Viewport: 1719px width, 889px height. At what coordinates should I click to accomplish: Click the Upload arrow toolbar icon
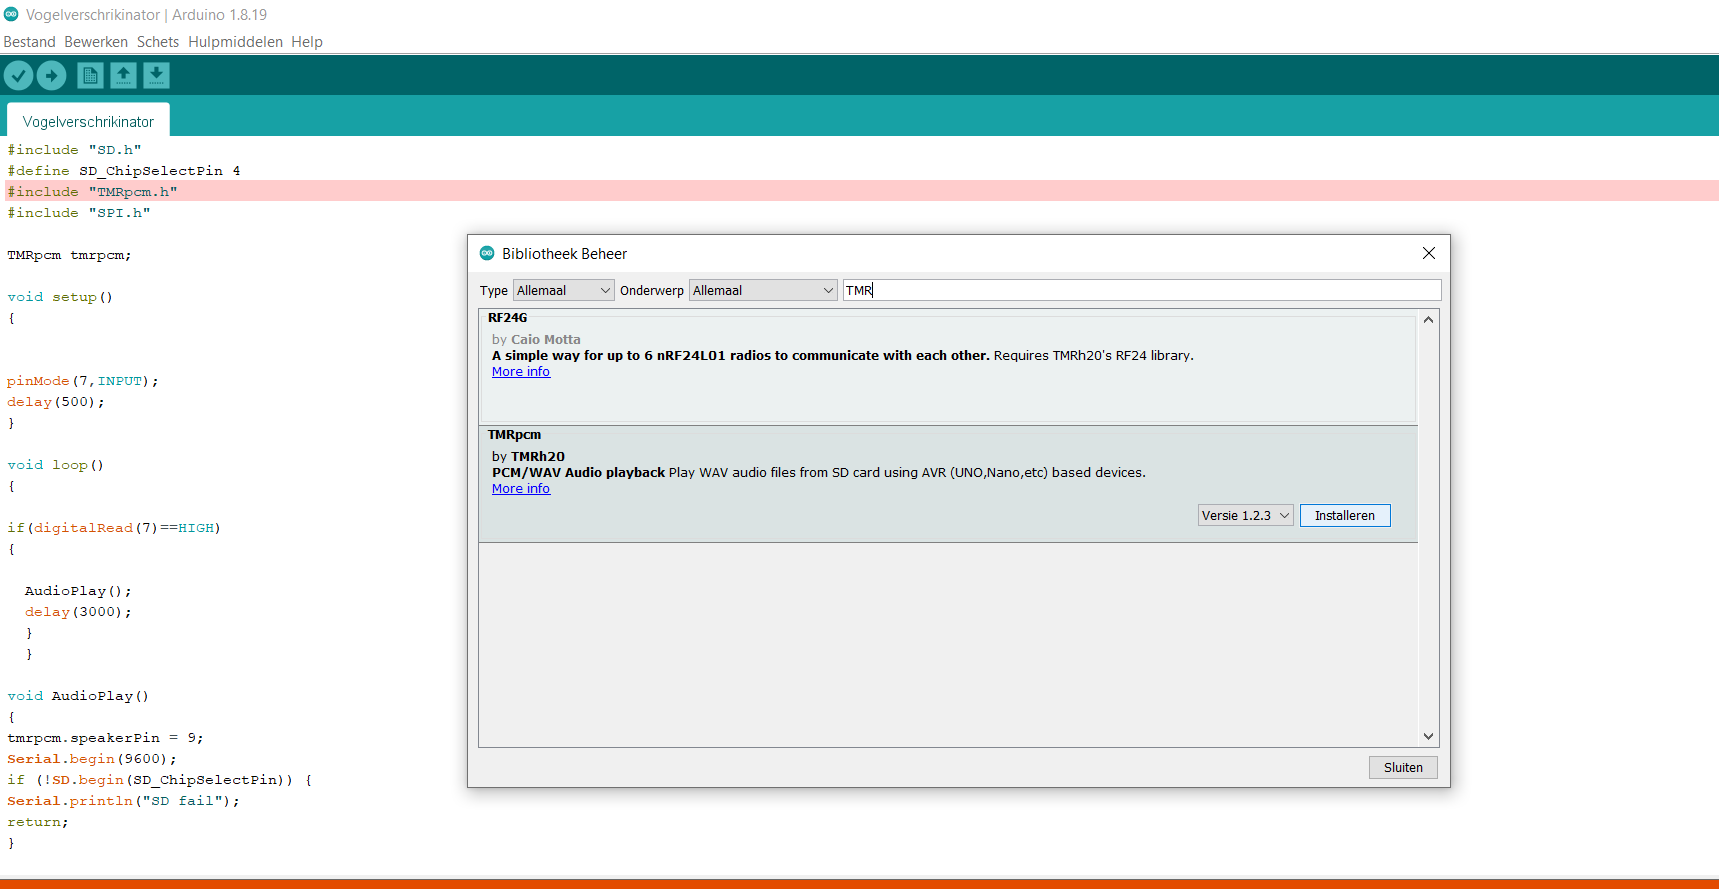(x=52, y=75)
